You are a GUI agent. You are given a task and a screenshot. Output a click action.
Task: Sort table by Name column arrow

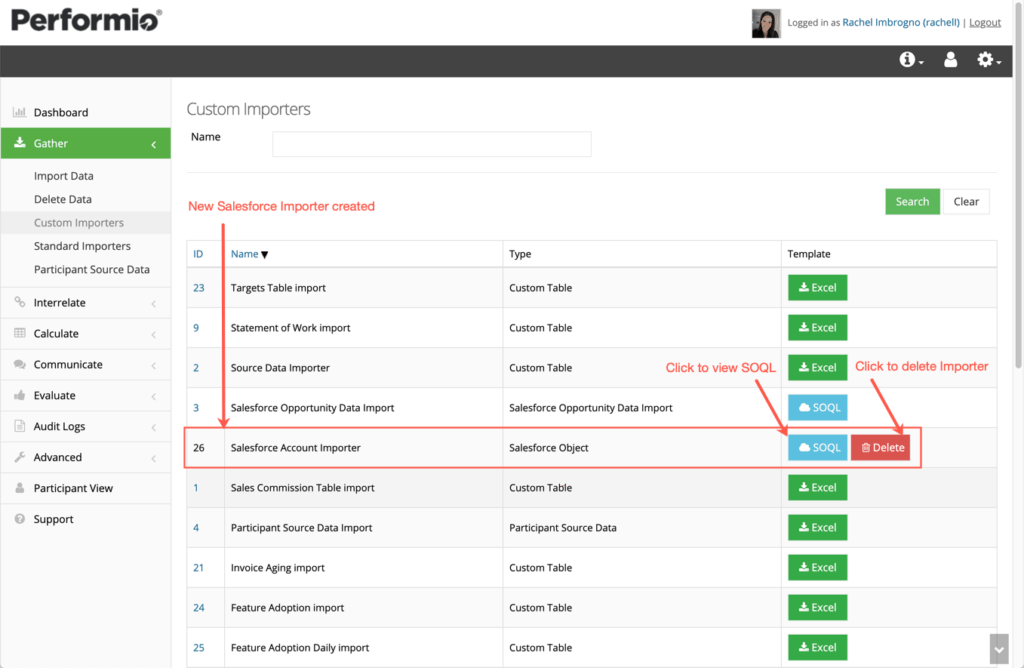point(264,255)
